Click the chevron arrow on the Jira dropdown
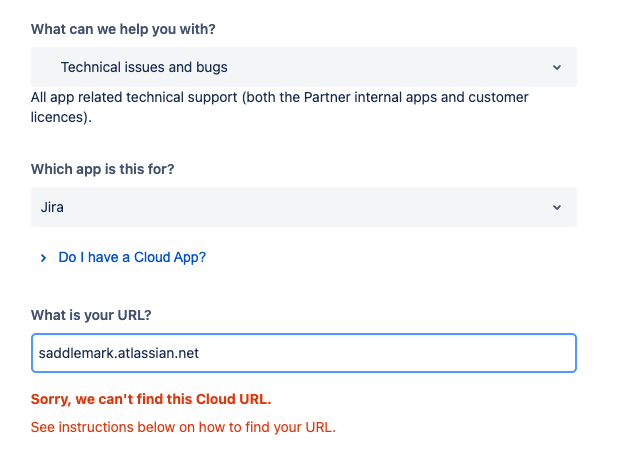The height and width of the screenshot is (468, 633). pyautogui.click(x=556, y=208)
